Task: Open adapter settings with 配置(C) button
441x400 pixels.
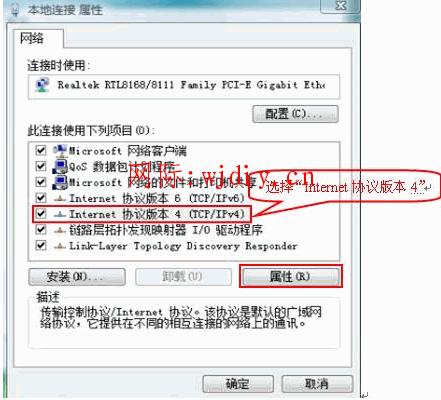Action: point(295,114)
